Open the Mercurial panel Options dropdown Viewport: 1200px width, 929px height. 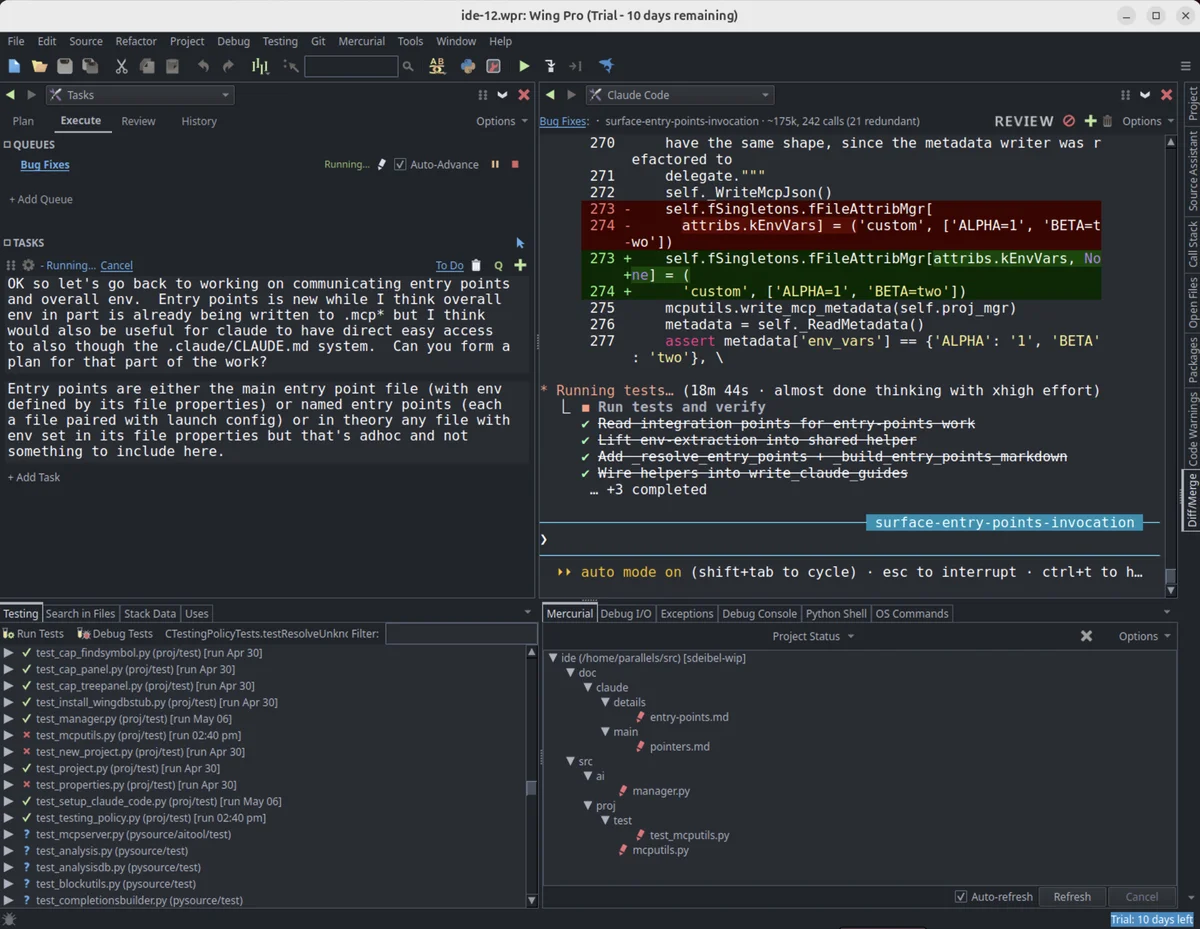pos(1144,636)
